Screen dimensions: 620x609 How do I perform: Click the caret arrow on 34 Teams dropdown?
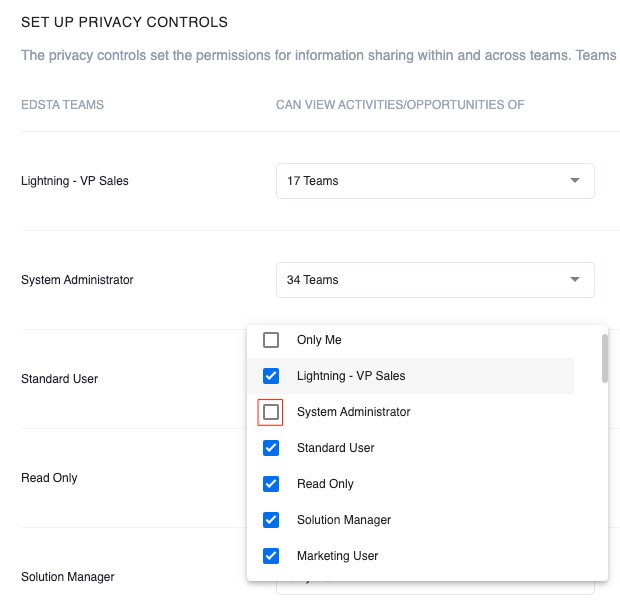coord(574,280)
